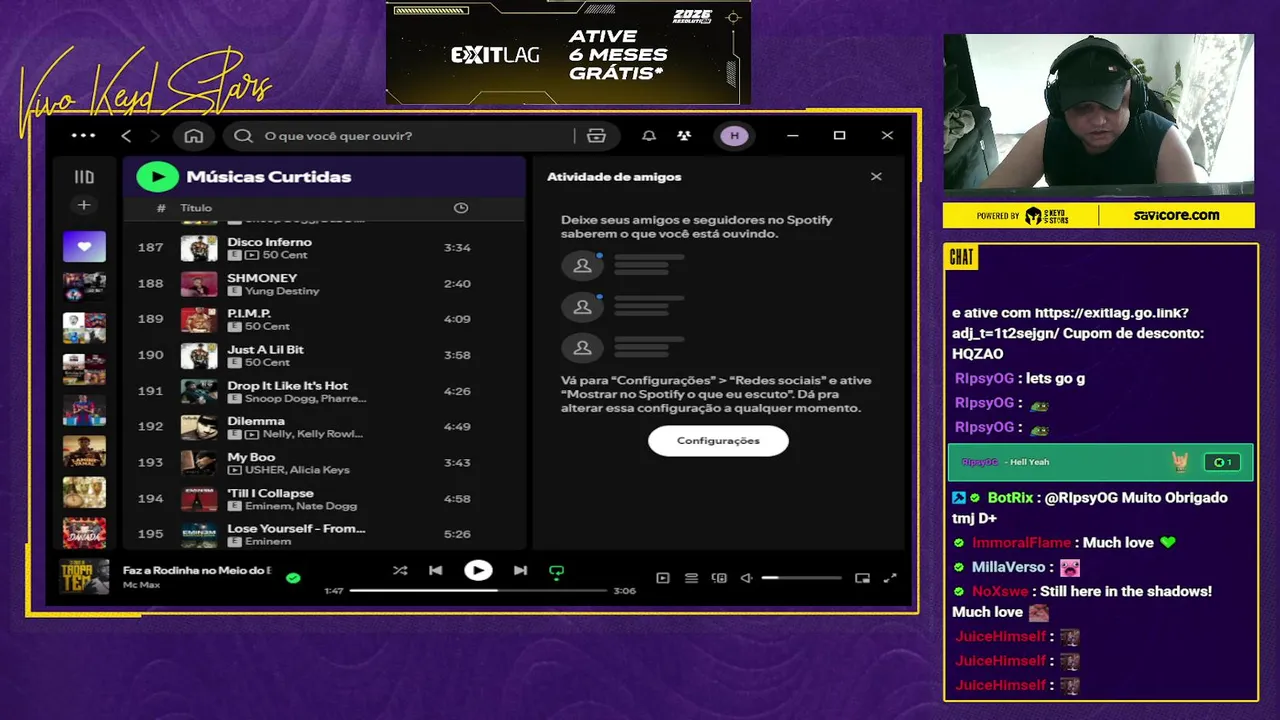The width and height of the screenshot is (1280, 720).
Task: Click the ExitLag banner ad
Action: point(568,53)
